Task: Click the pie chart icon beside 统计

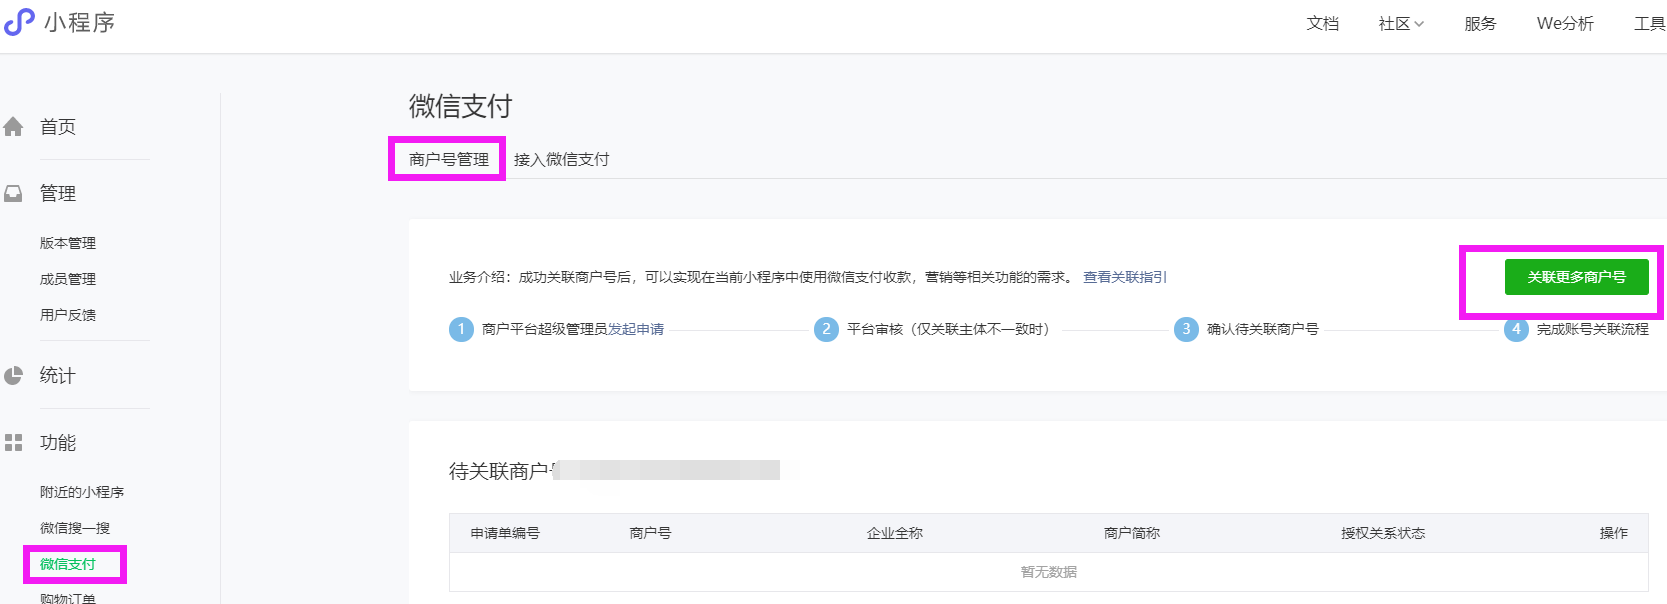Action: coord(14,376)
